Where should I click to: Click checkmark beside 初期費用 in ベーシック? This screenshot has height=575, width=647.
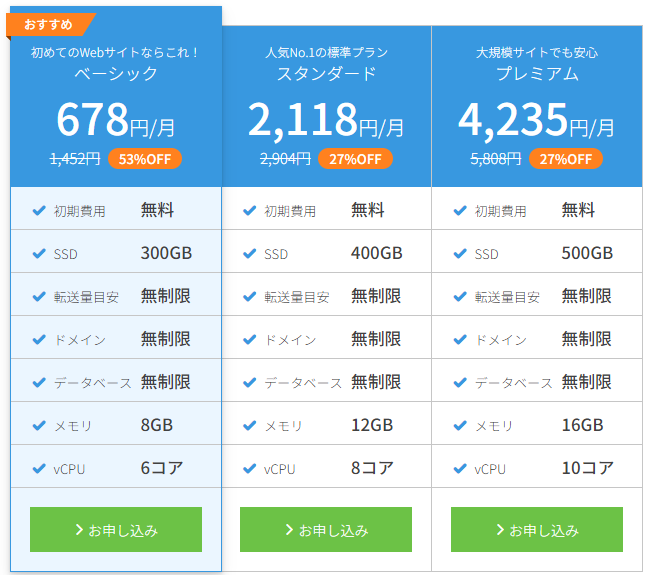(39, 211)
